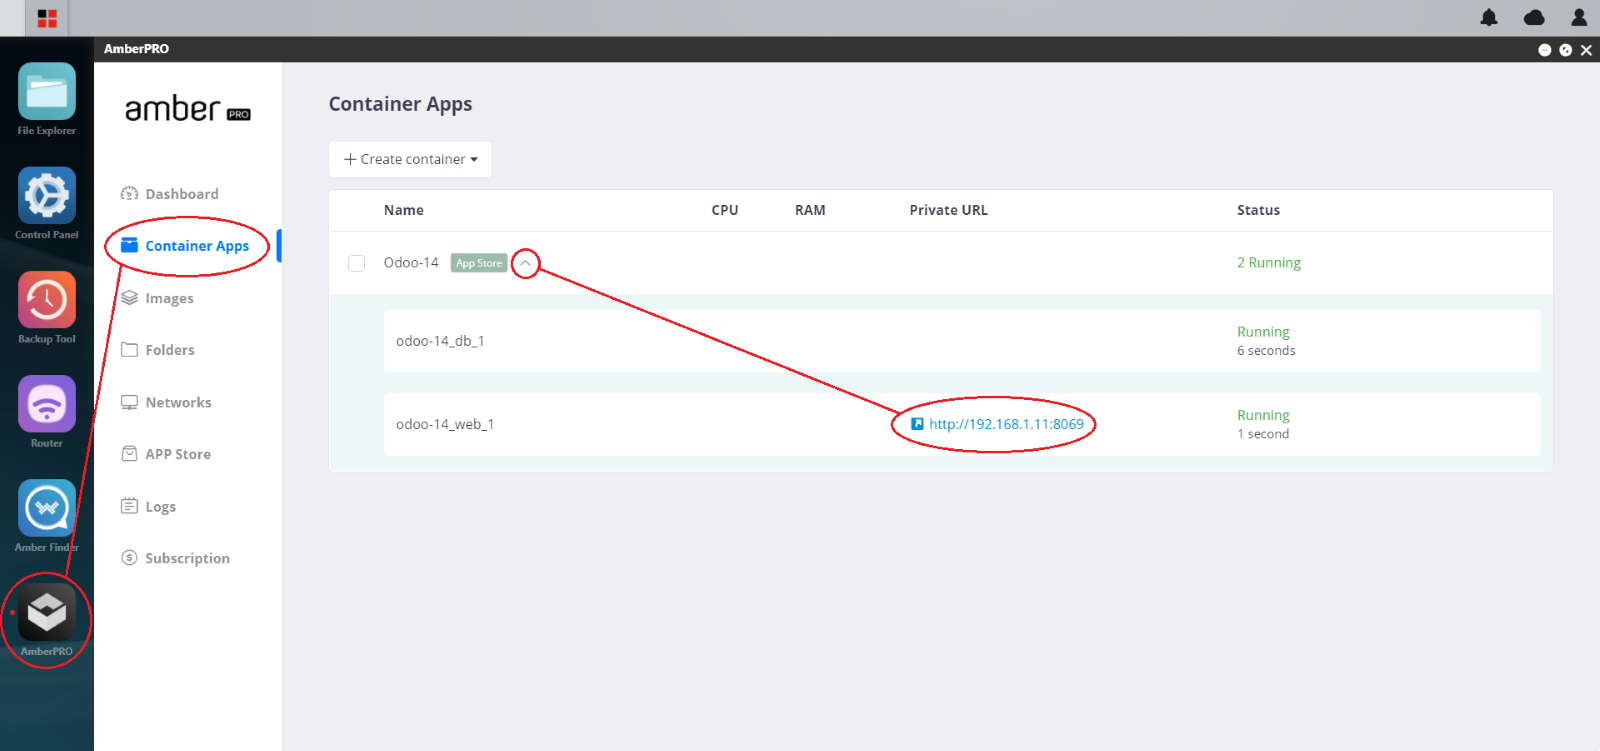Open the user account icon
Viewport: 1600px width, 751px height.
1579,17
